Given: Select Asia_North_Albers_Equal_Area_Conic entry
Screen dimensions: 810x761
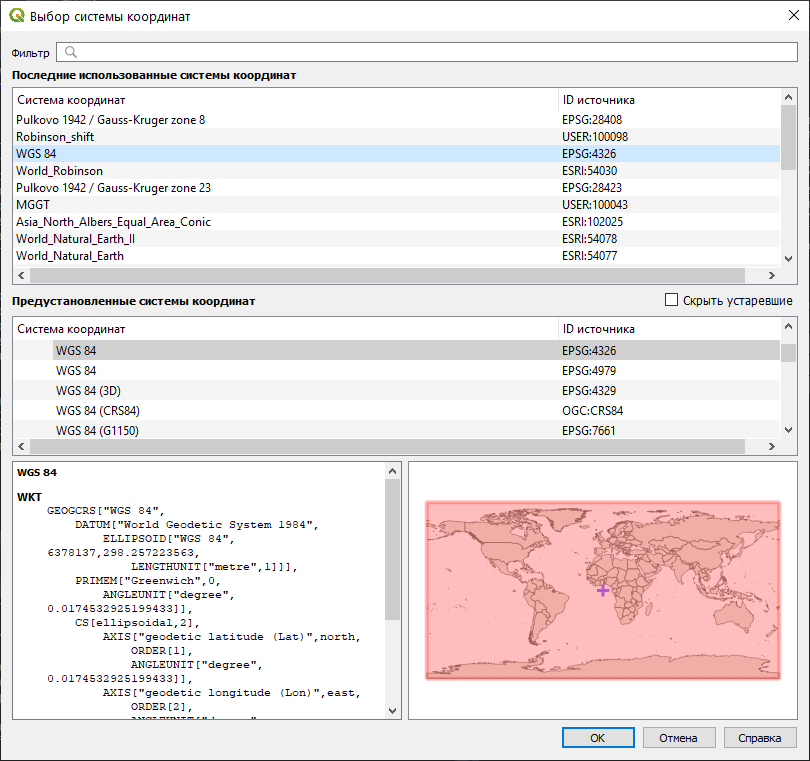Looking at the screenshot, I should click(113, 222).
